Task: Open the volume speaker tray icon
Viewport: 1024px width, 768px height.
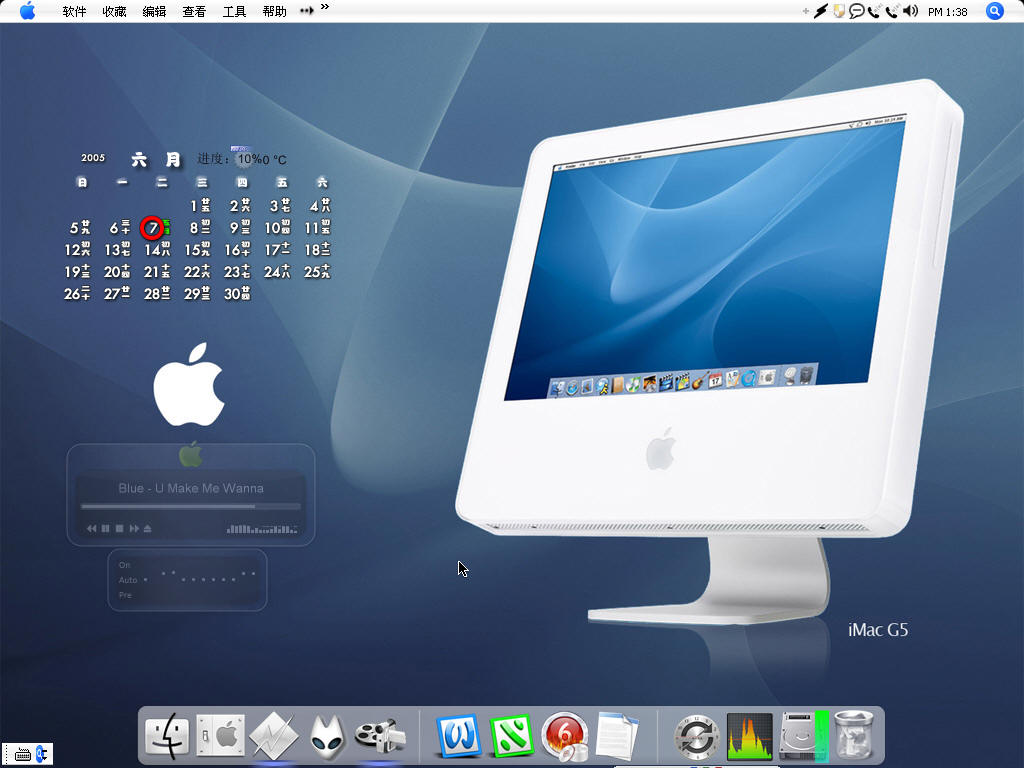Action: pos(910,11)
